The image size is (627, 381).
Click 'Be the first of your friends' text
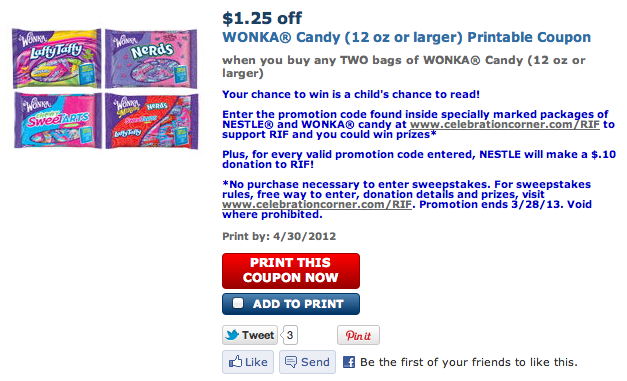[469, 362]
